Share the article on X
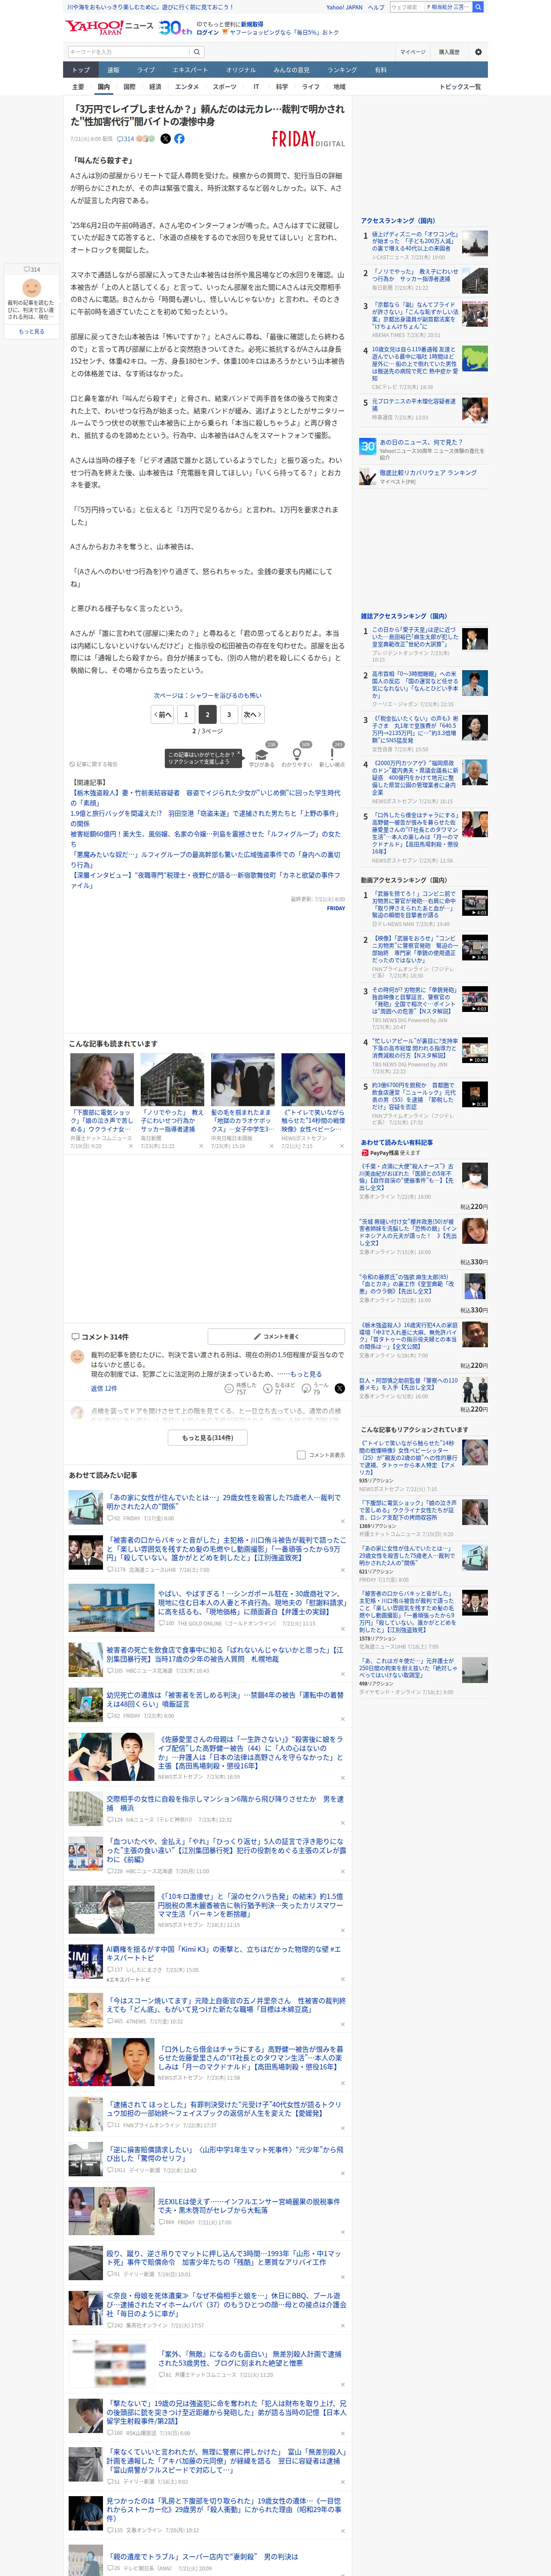Viewport: 551px width, 2576px height. pyautogui.click(x=166, y=139)
